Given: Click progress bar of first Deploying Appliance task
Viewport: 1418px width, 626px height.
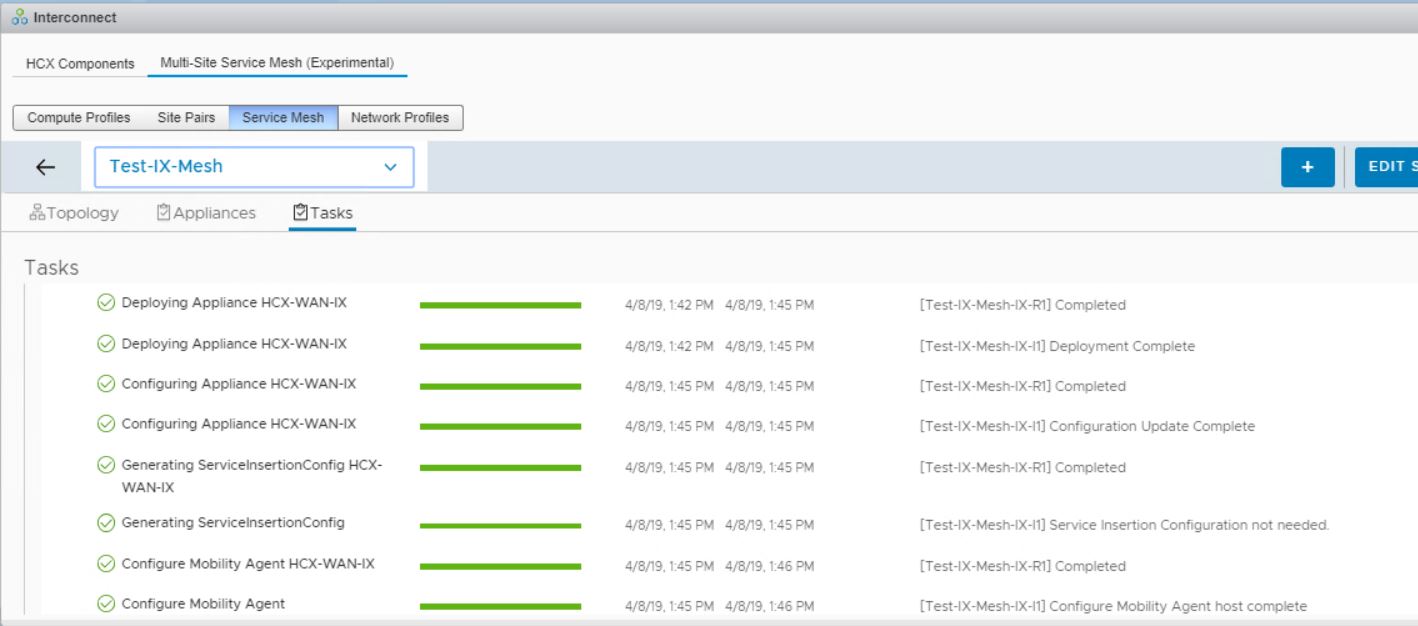Looking at the screenshot, I should tap(500, 305).
